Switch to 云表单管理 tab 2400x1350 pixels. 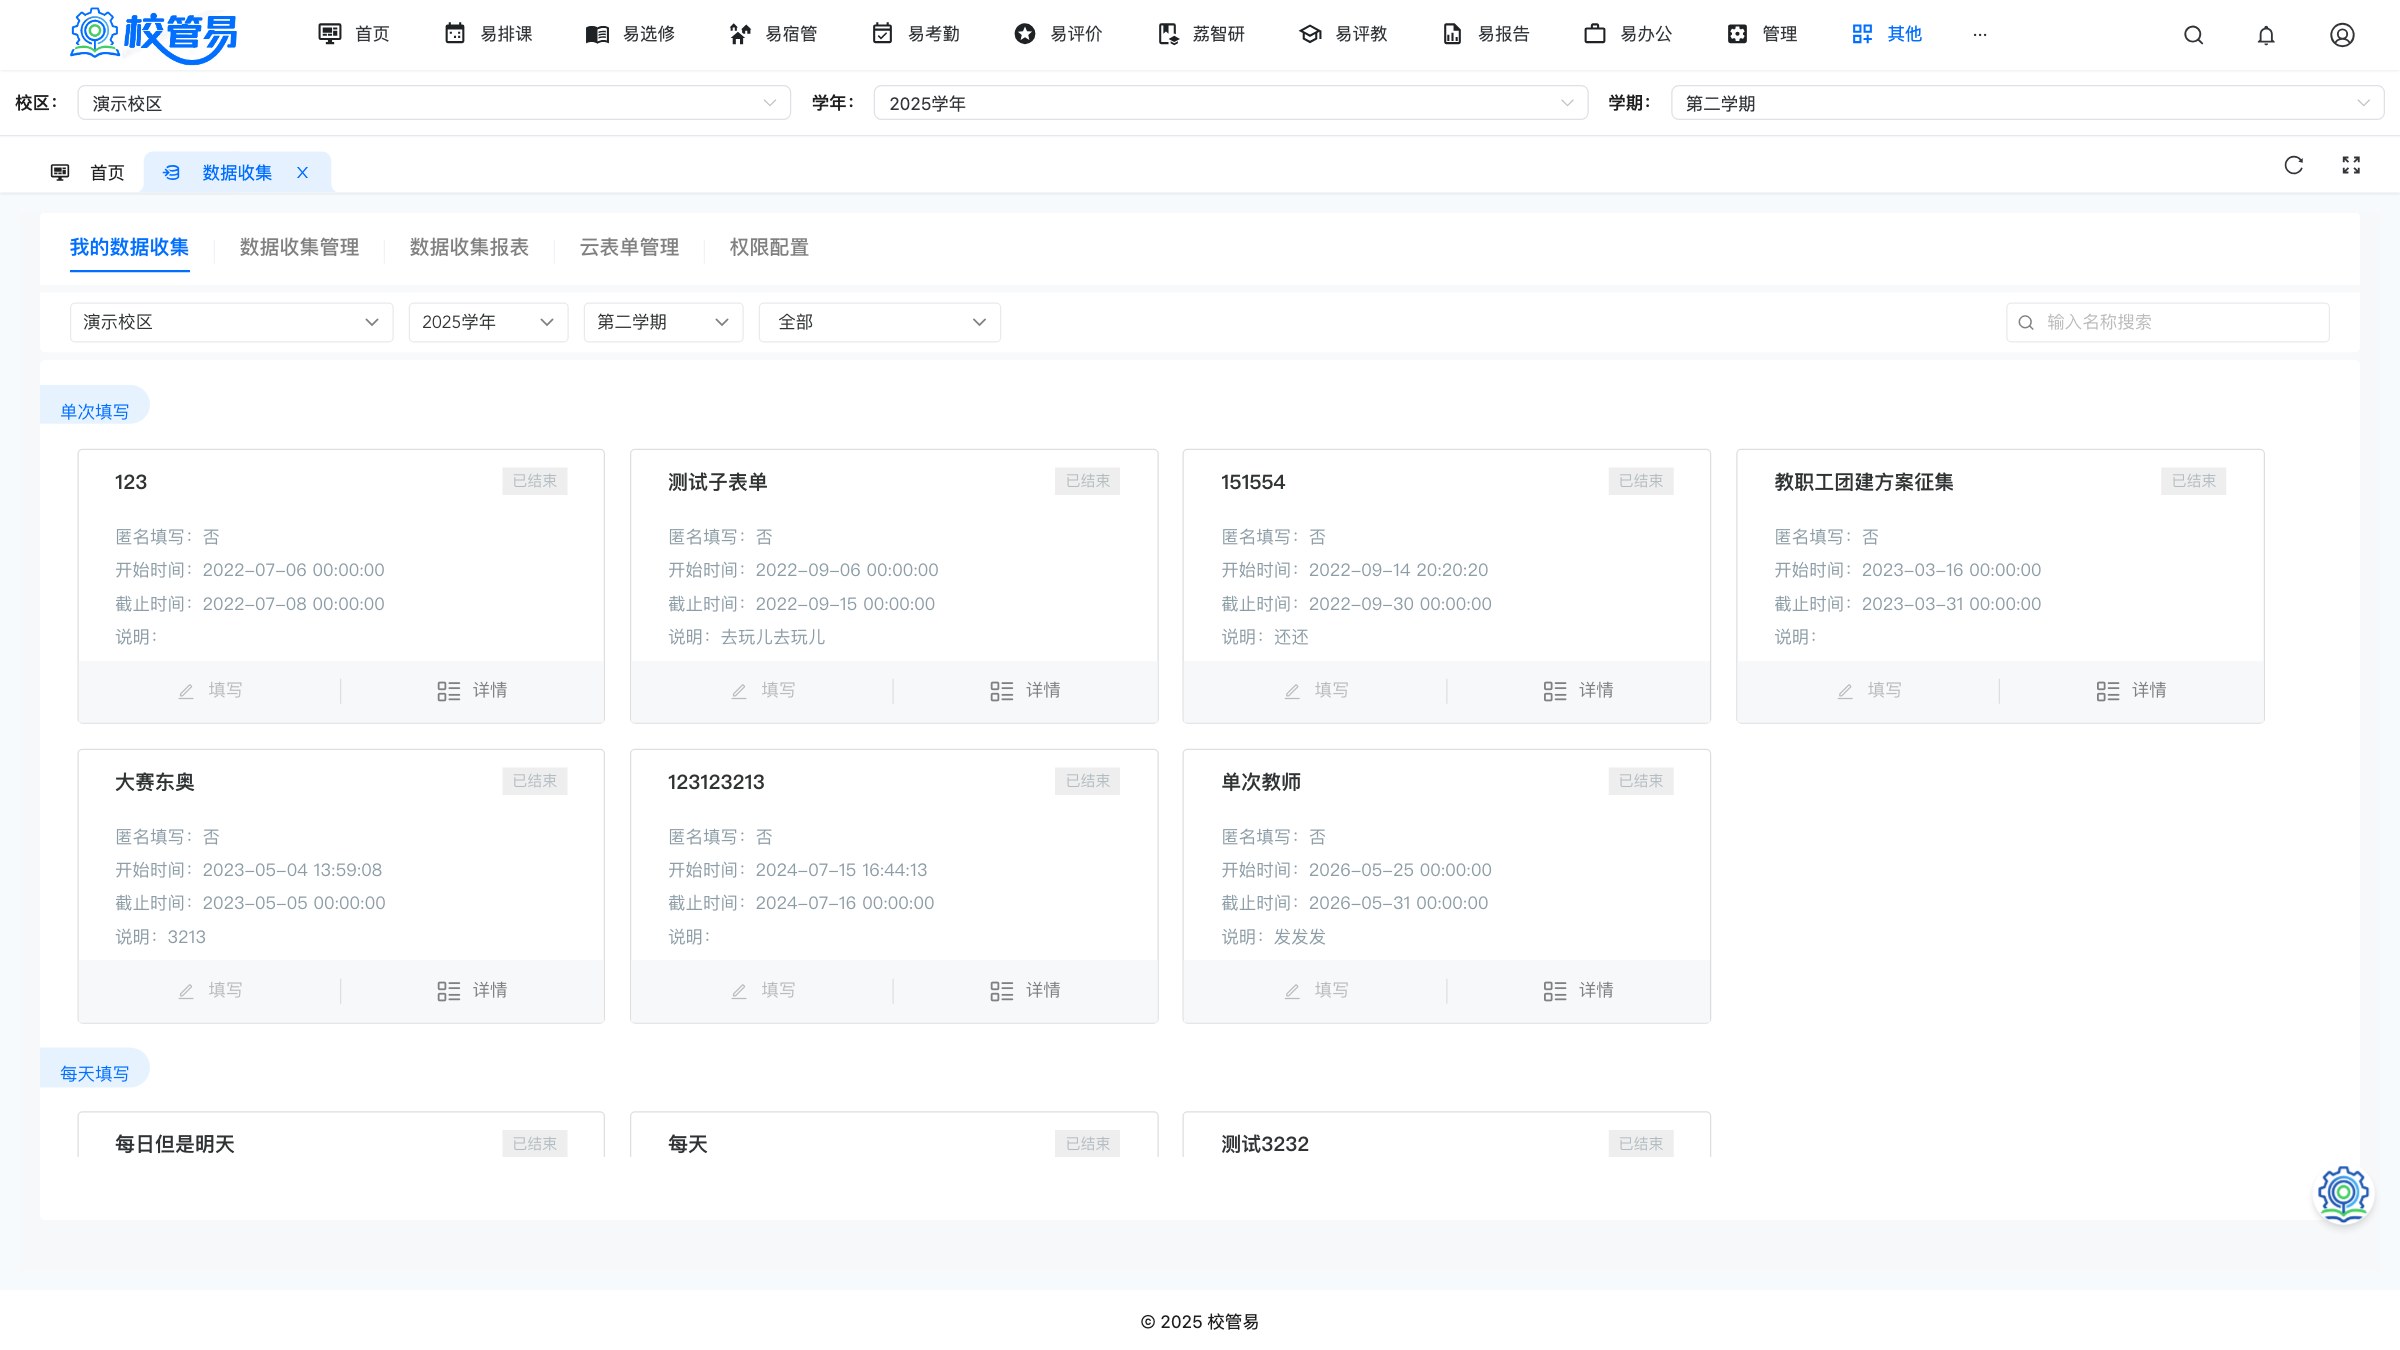coord(629,247)
